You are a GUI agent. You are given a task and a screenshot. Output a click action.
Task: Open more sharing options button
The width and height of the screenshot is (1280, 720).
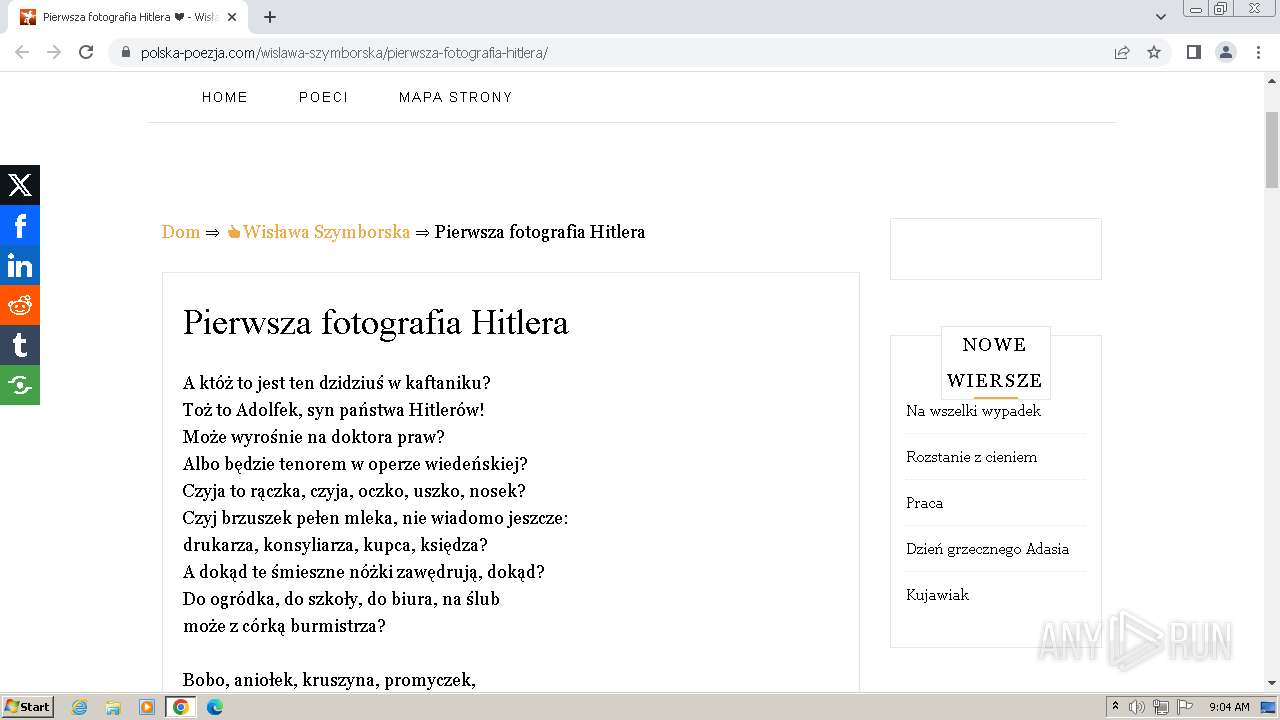[x=20, y=385]
